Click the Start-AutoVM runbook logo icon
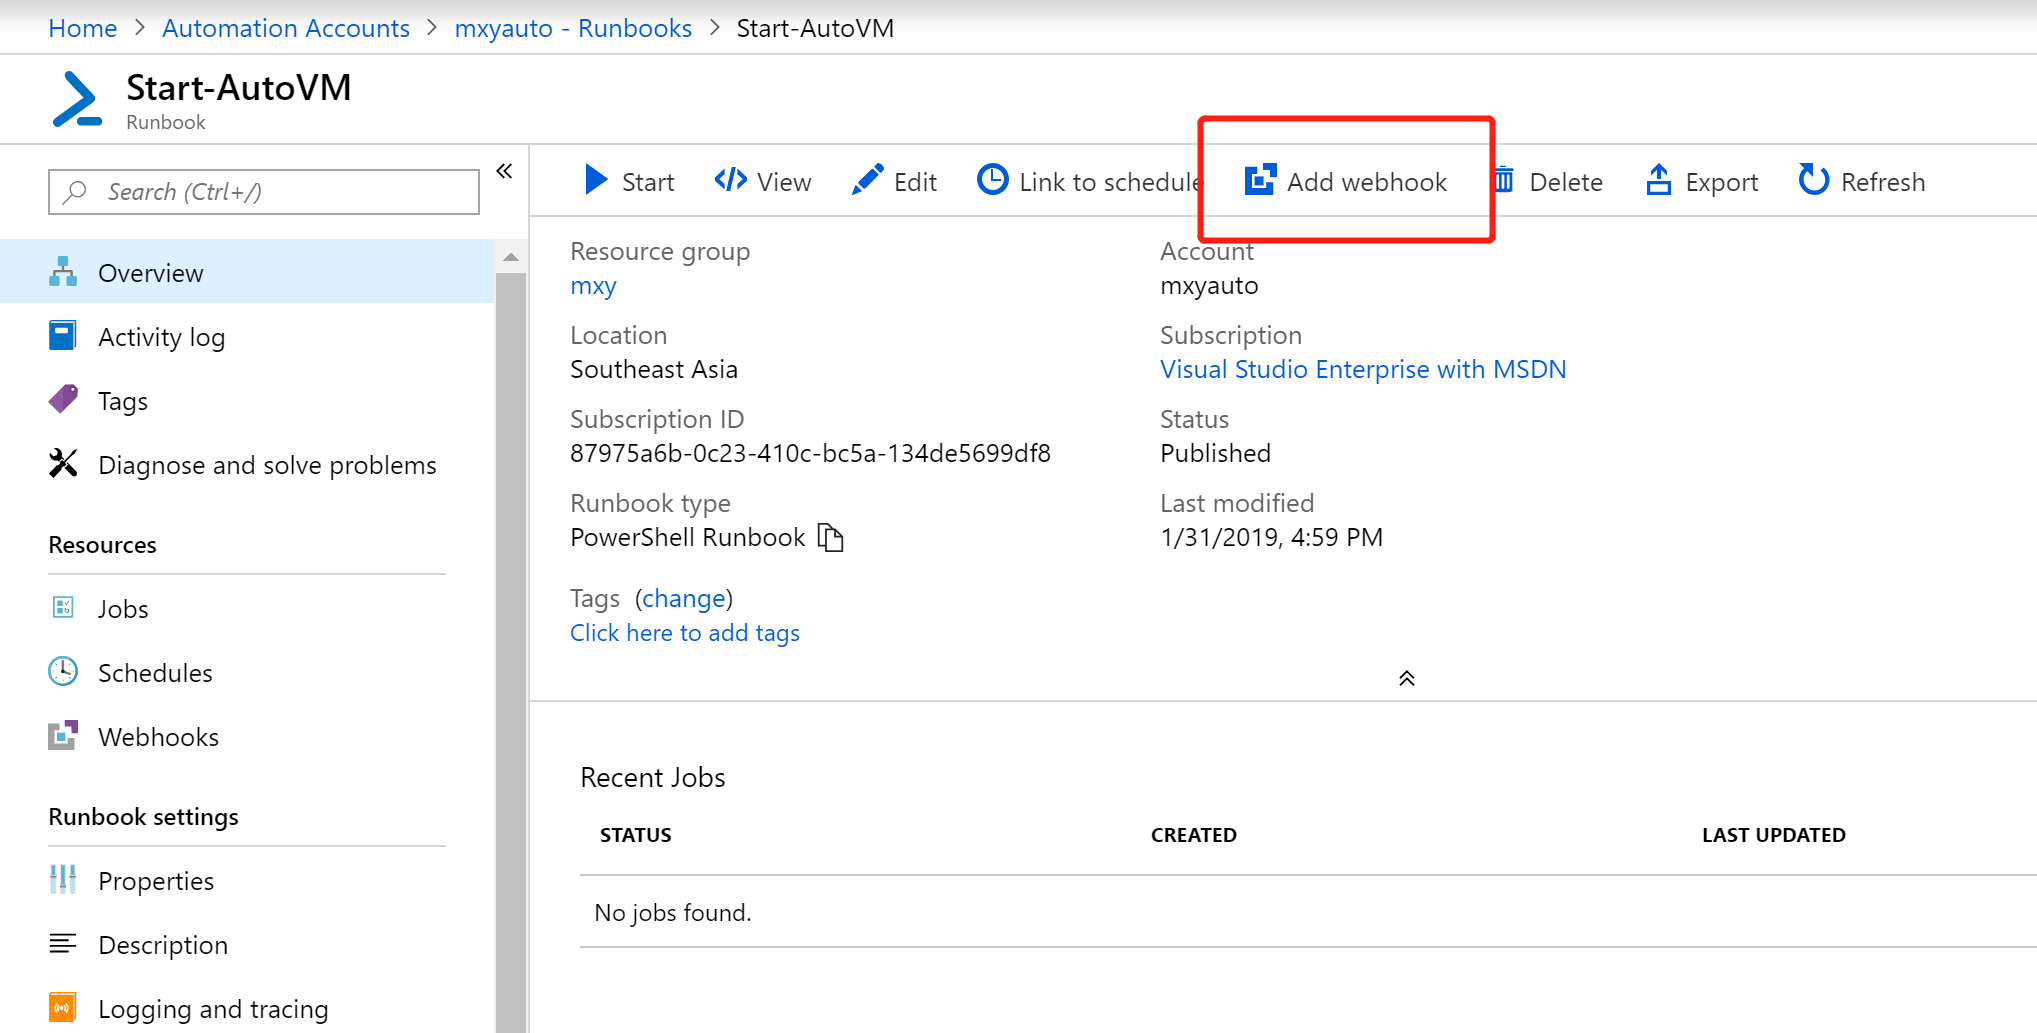Image resolution: width=2037 pixels, height=1033 pixels. coord(77,99)
